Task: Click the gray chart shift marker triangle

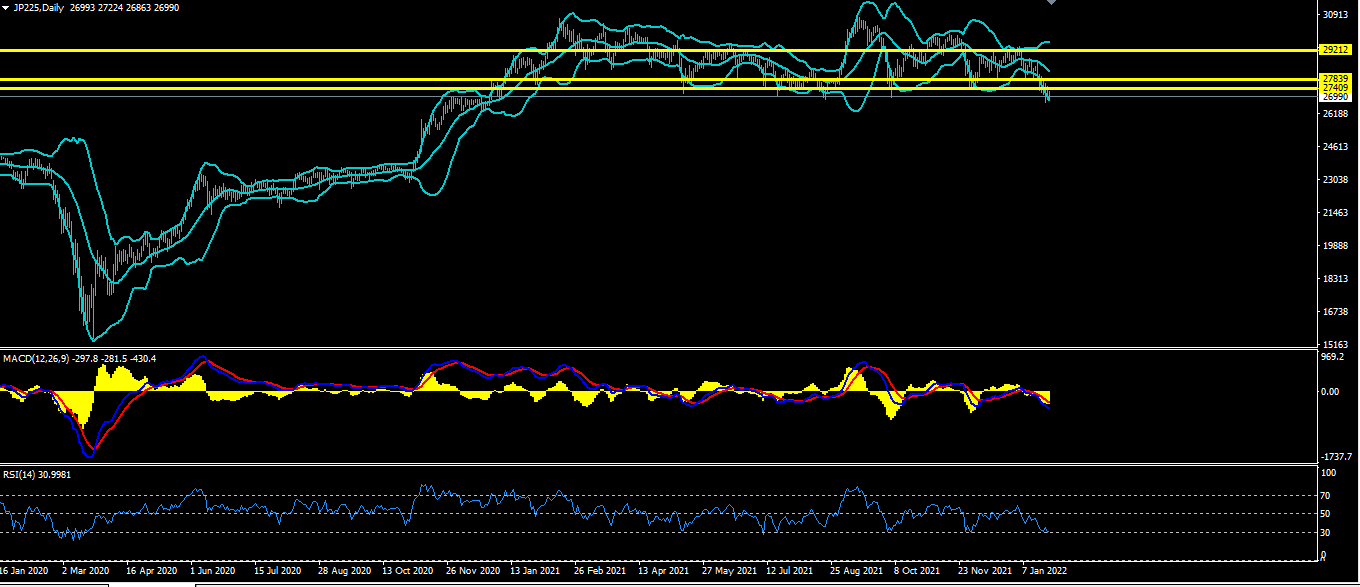Action: pos(1051,3)
